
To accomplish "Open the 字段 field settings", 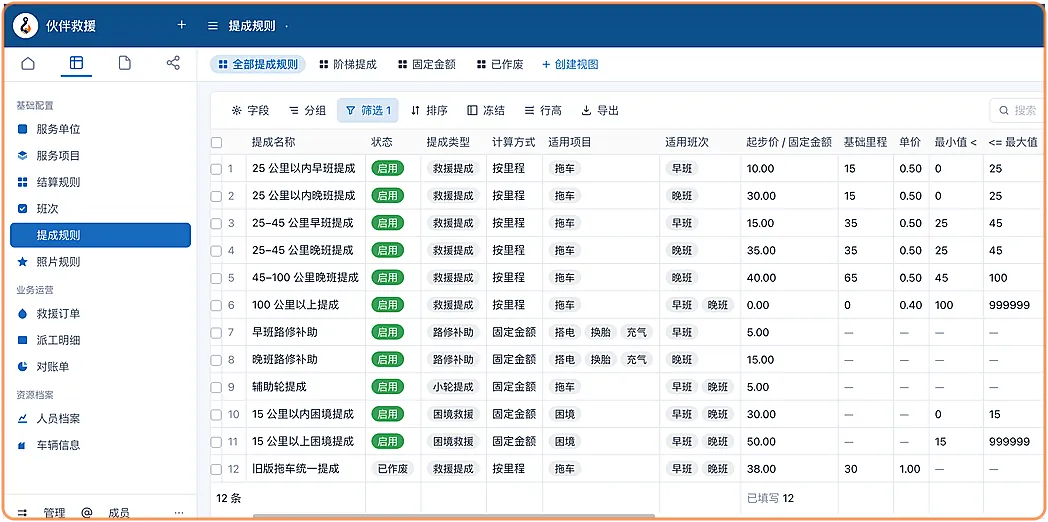I will pyautogui.click(x=250, y=110).
